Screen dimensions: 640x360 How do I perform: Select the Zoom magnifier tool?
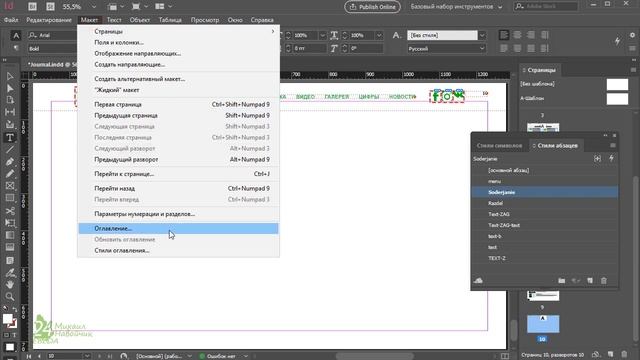coord(10,297)
